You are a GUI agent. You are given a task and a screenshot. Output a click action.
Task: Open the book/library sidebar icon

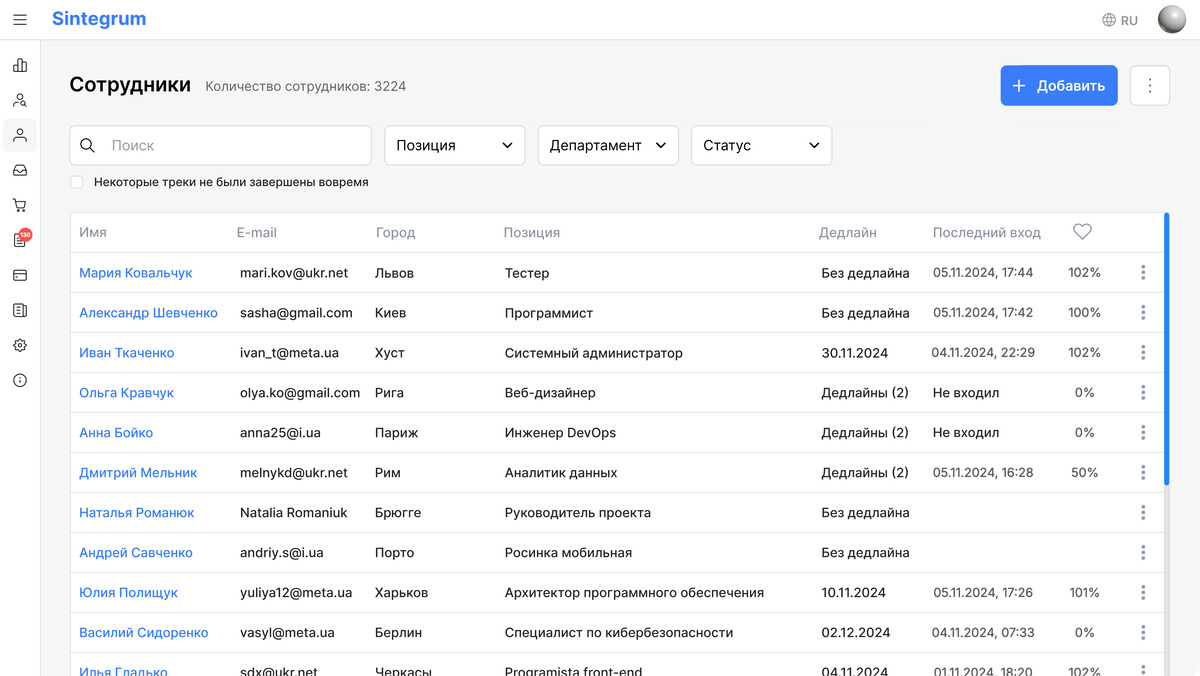tap(20, 310)
